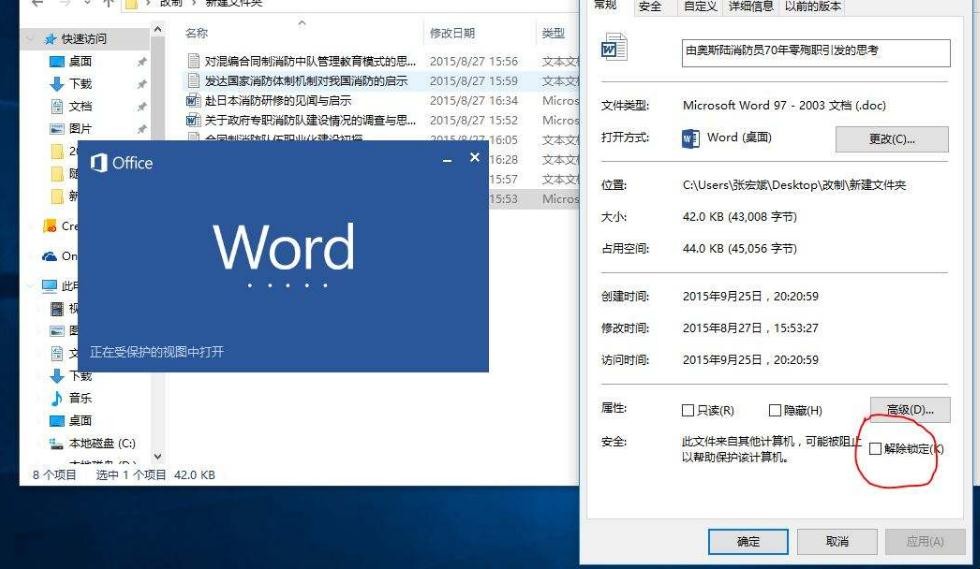The image size is (980, 569).
Task: Sort files by 修改日期 column header
Action: click(x=452, y=33)
